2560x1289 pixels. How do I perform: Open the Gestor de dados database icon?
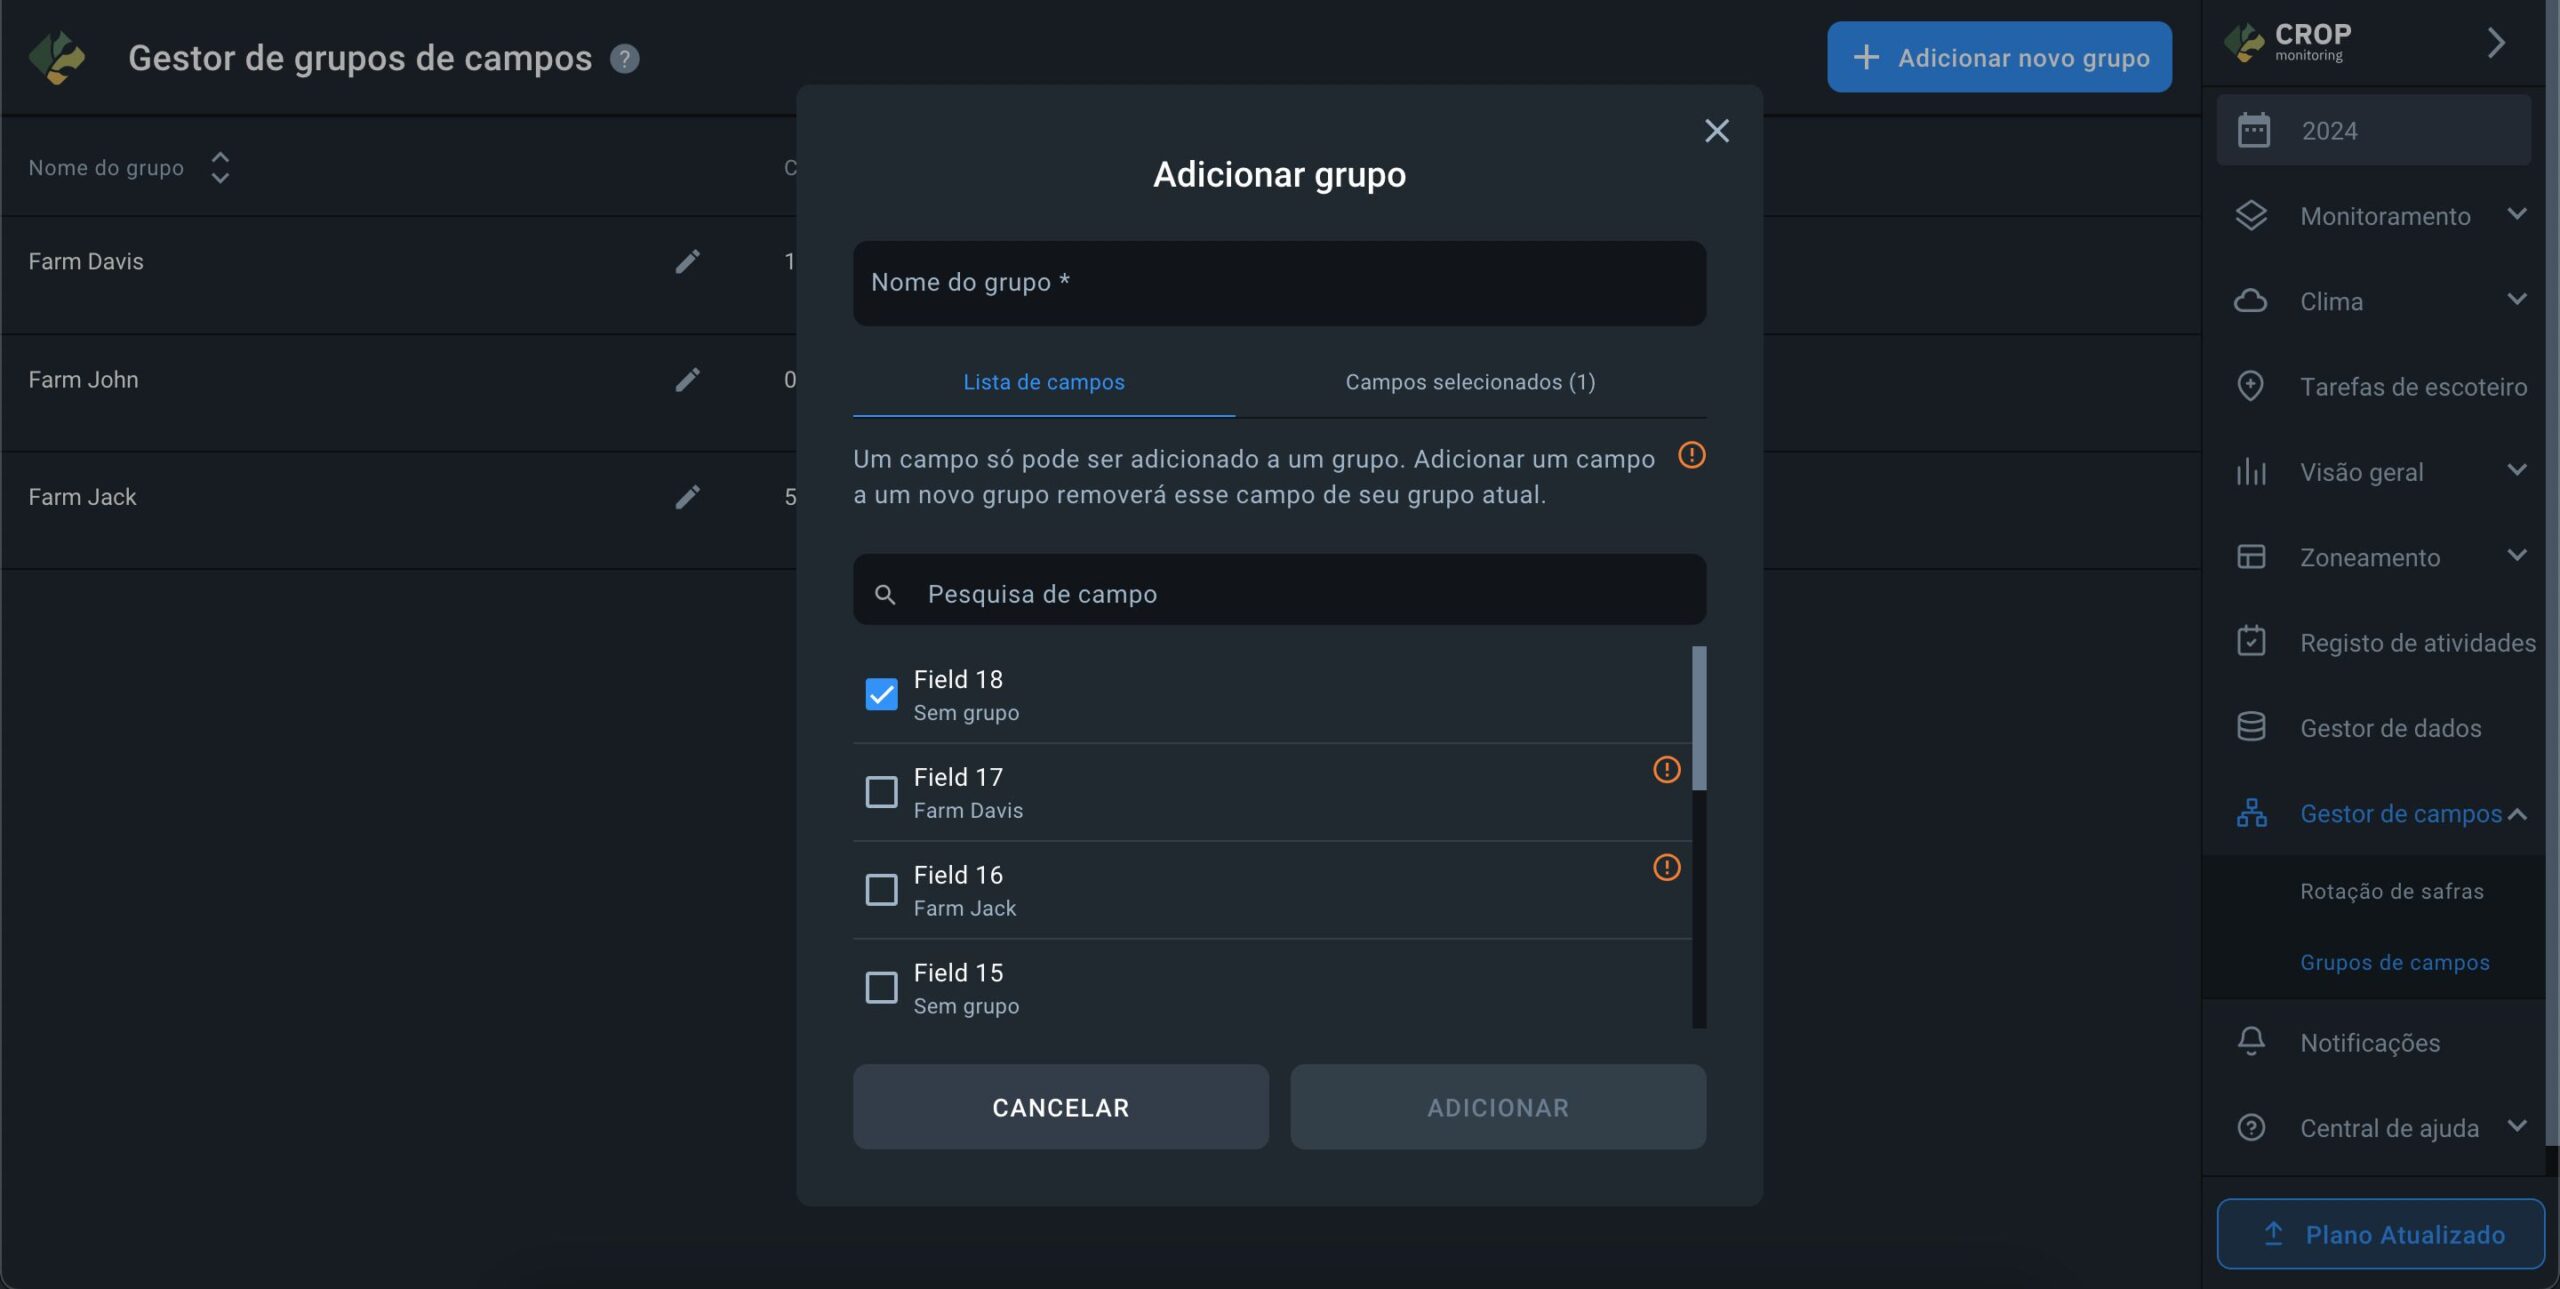tap(2251, 727)
